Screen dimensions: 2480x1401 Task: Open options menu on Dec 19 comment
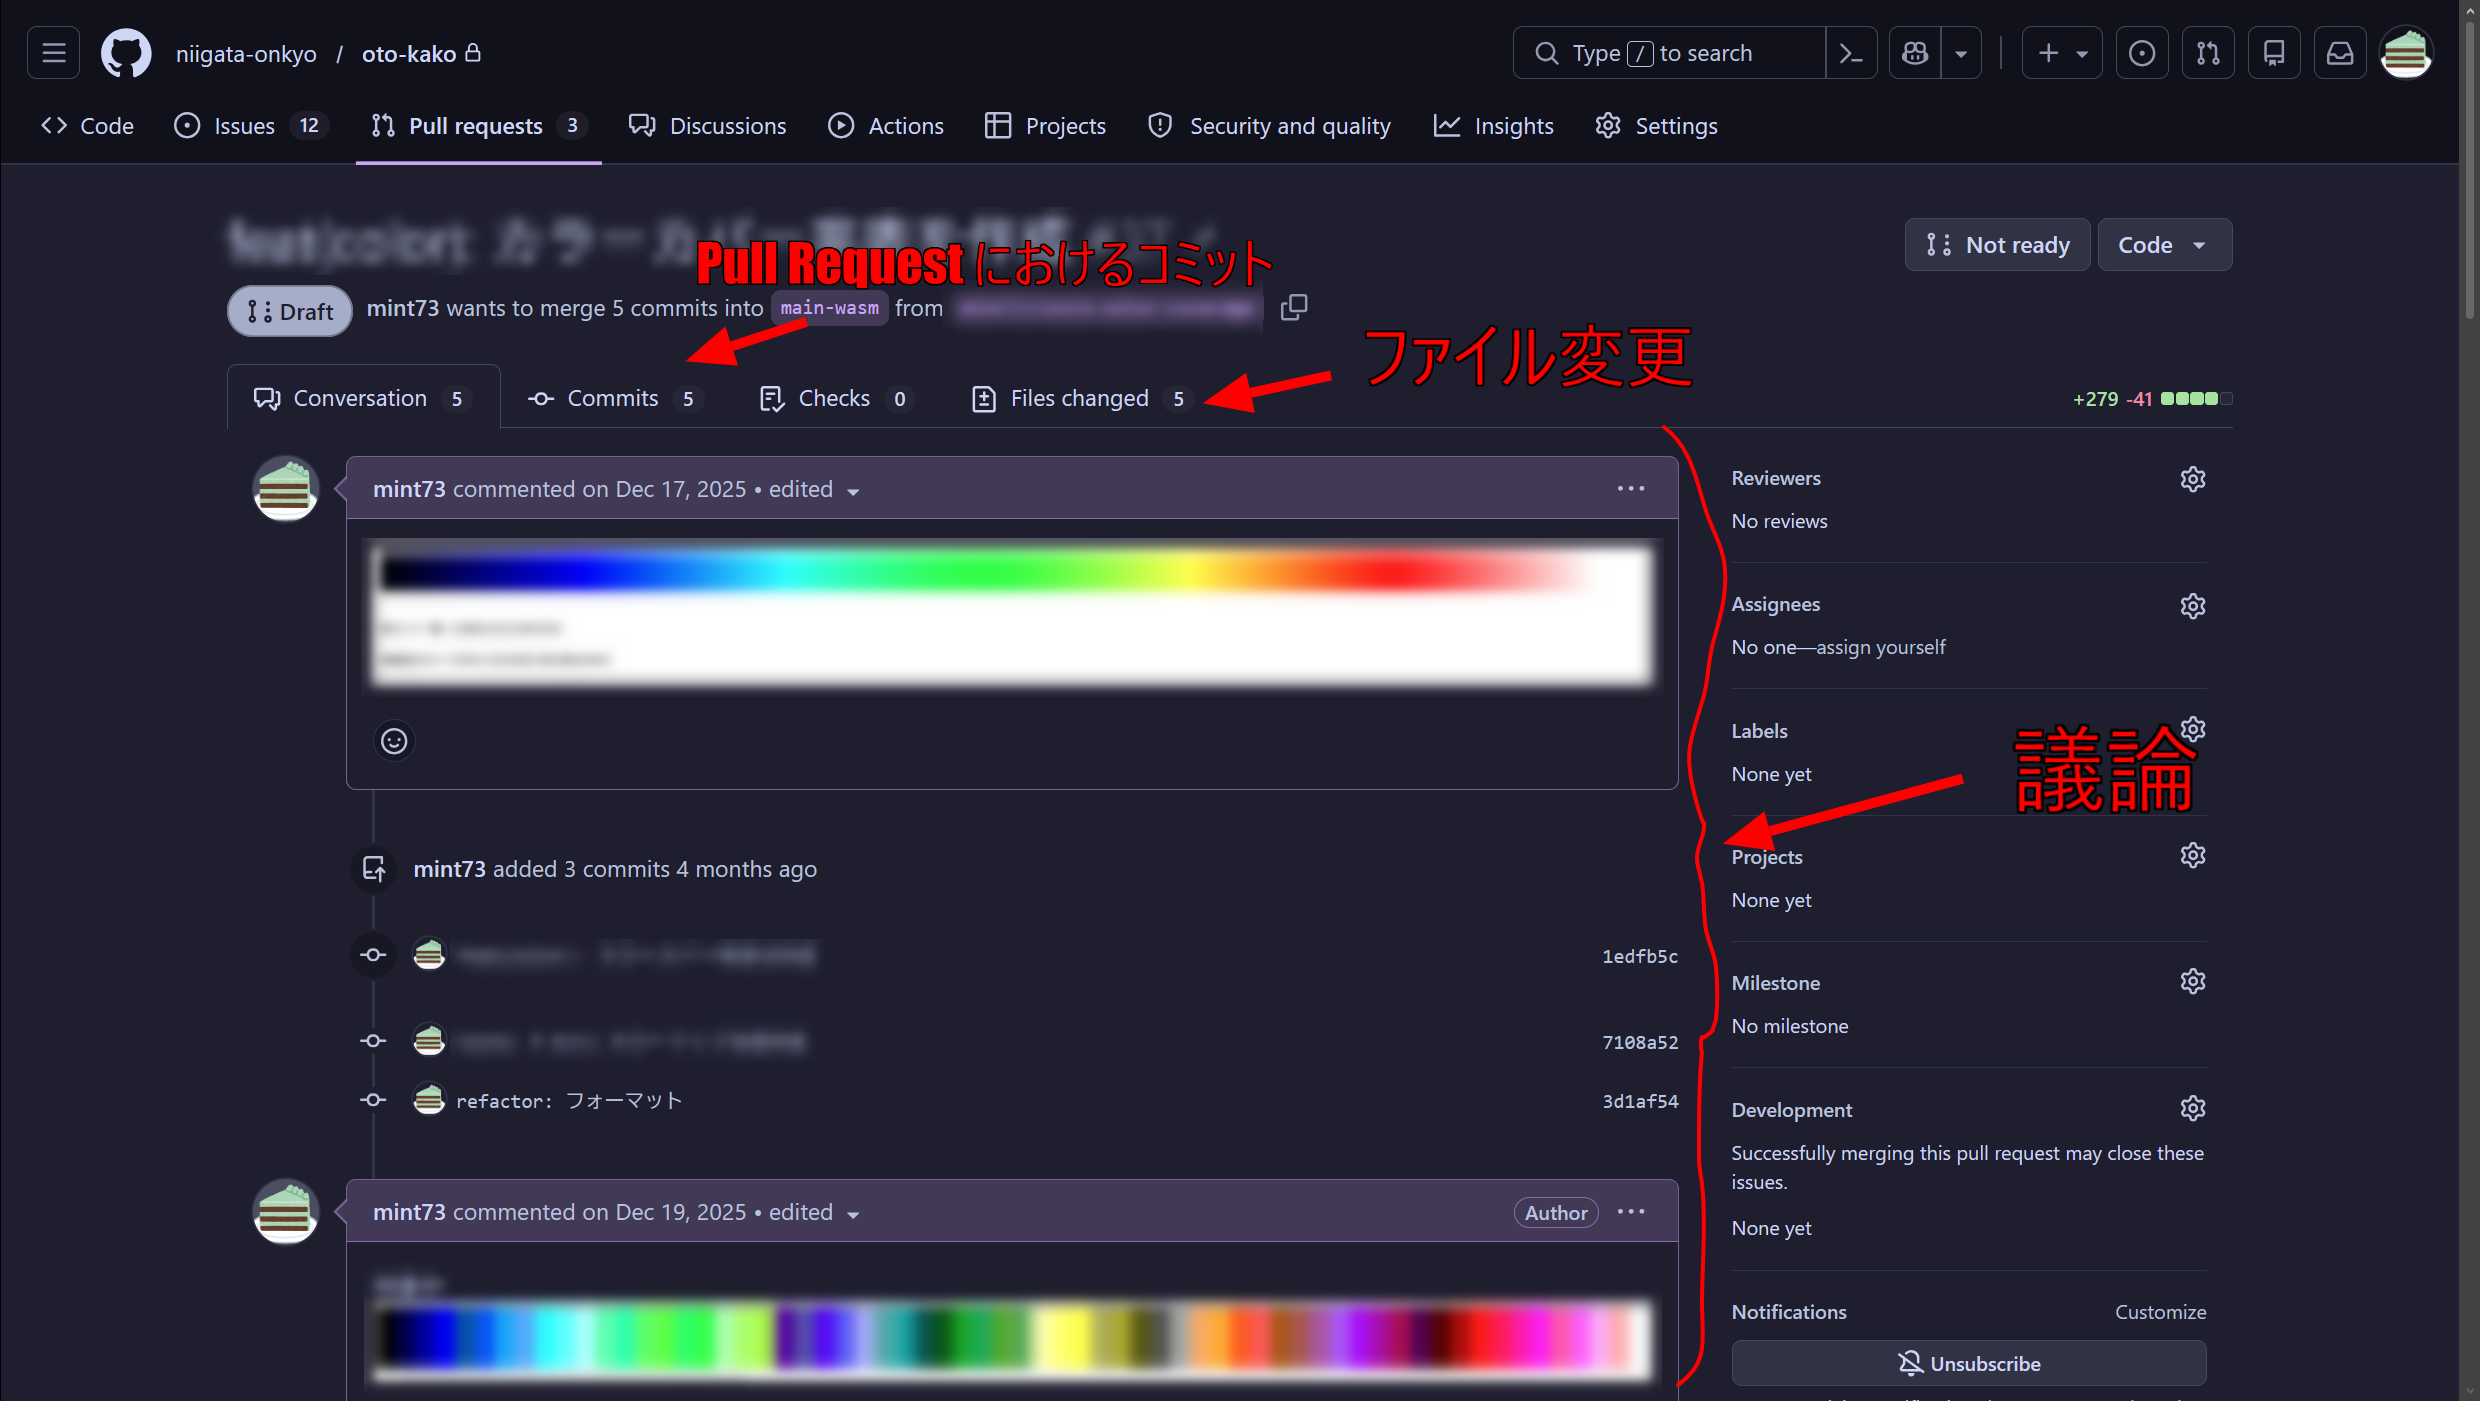tap(1631, 1212)
